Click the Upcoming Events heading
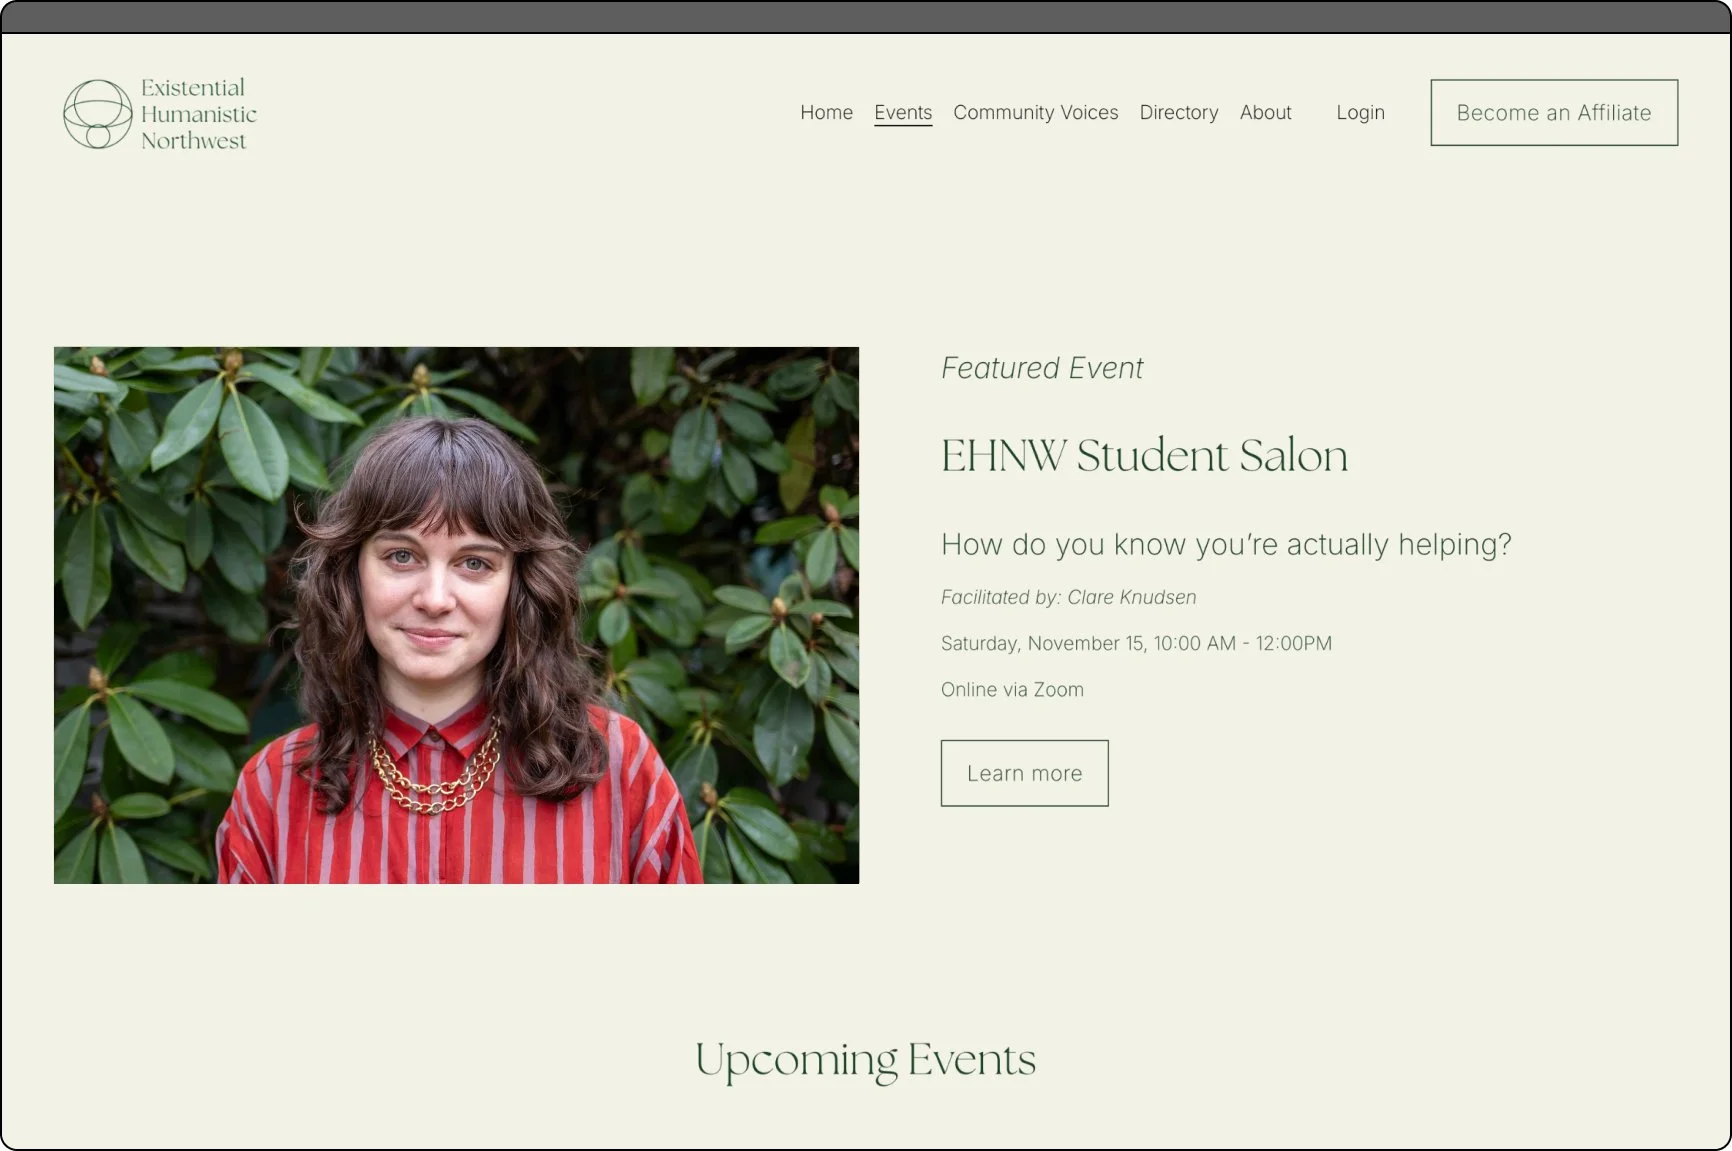The height and width of the screenshot is (1151, 1732). [x=866, y=1061]
